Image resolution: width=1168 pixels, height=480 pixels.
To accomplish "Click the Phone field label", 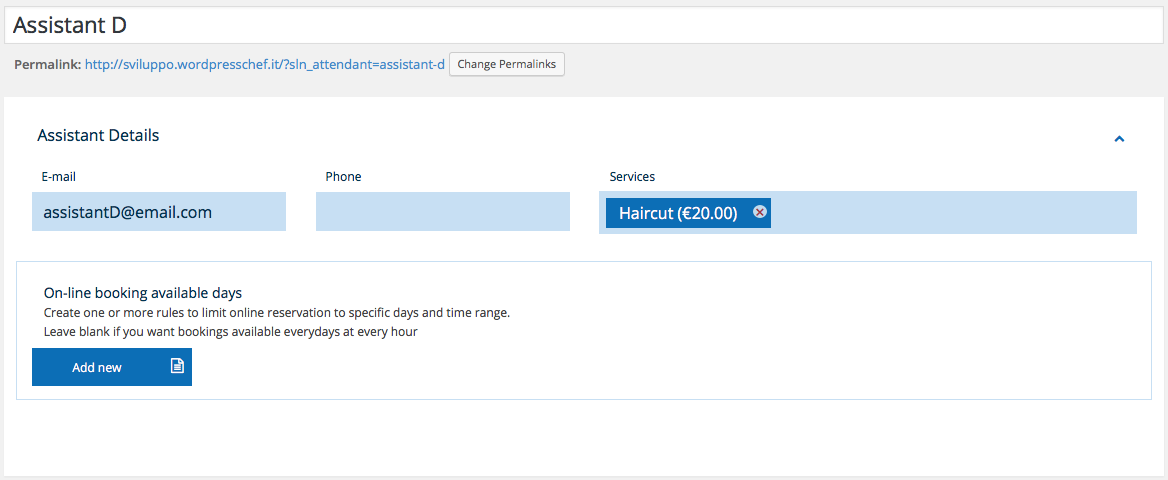I will 343,176.
